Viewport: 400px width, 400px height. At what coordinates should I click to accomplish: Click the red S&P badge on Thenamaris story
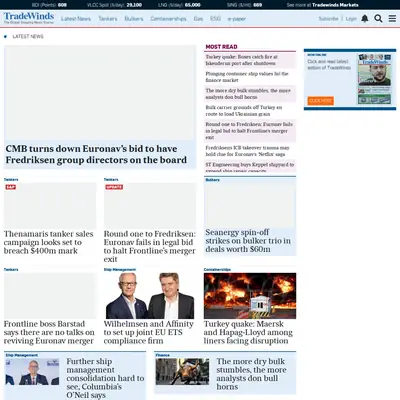coord(11,187)
